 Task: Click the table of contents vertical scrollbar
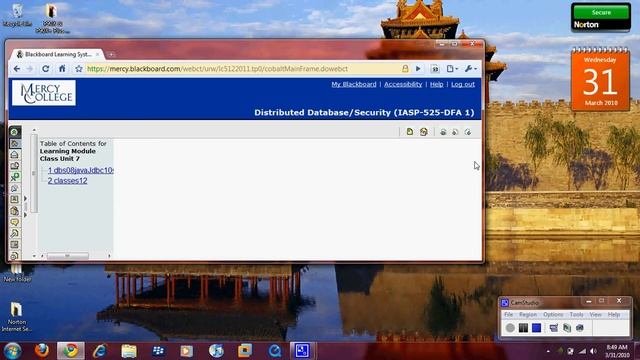point(34,173)
